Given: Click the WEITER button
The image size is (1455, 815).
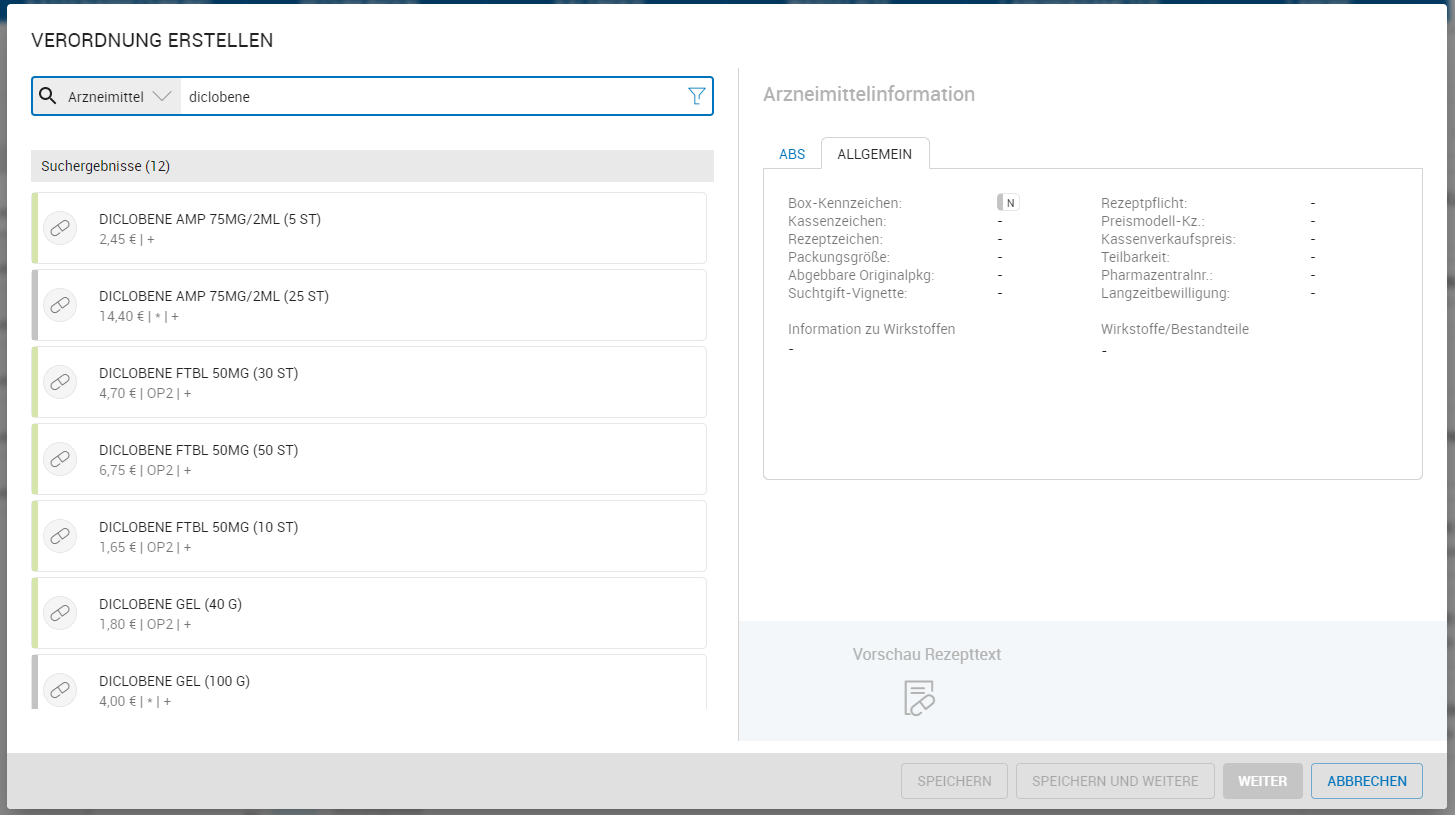Looking at the screenshot, I should 1262,781.
